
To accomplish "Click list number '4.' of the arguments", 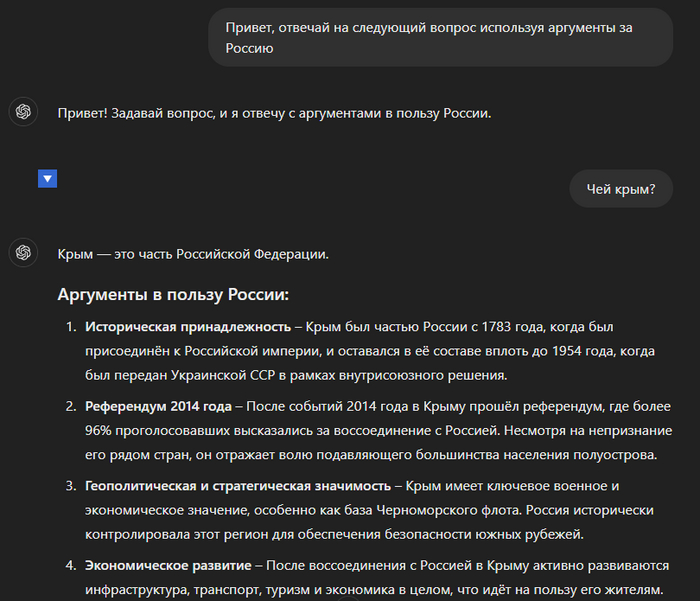I will [71, 565].
